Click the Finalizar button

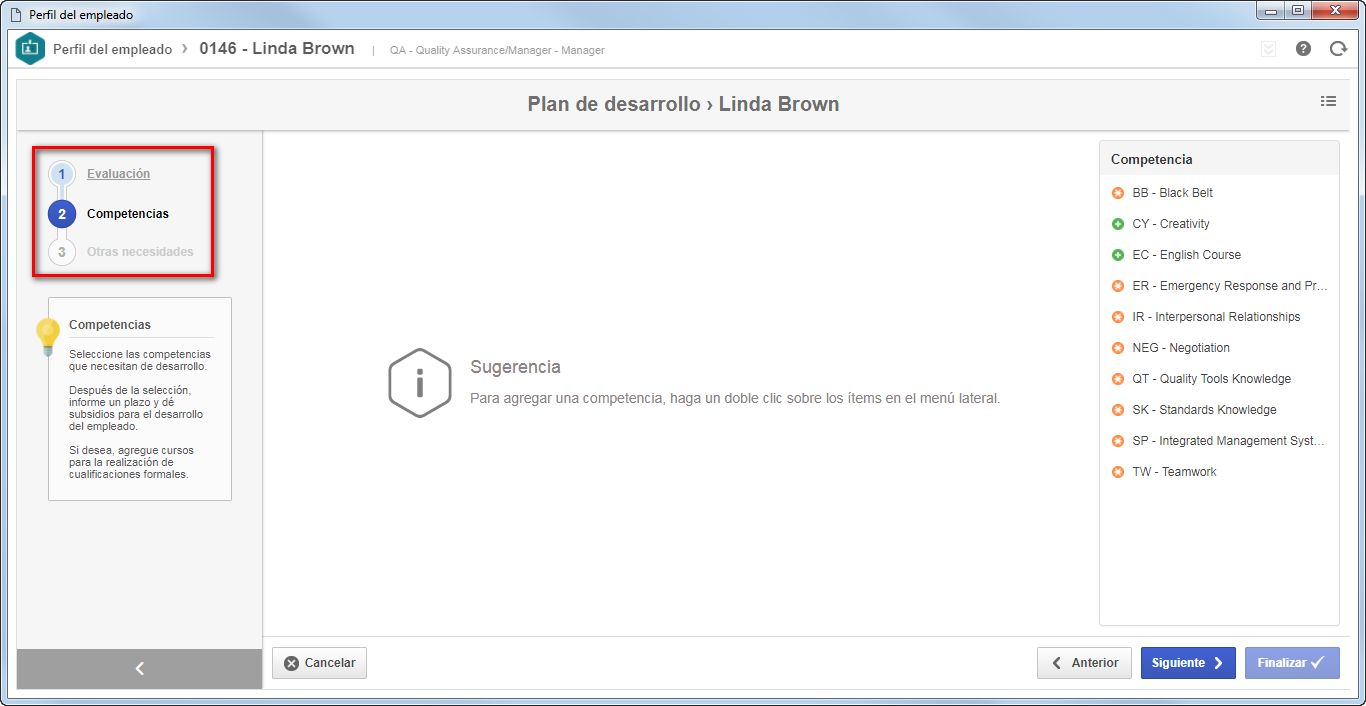point(1292,663)
